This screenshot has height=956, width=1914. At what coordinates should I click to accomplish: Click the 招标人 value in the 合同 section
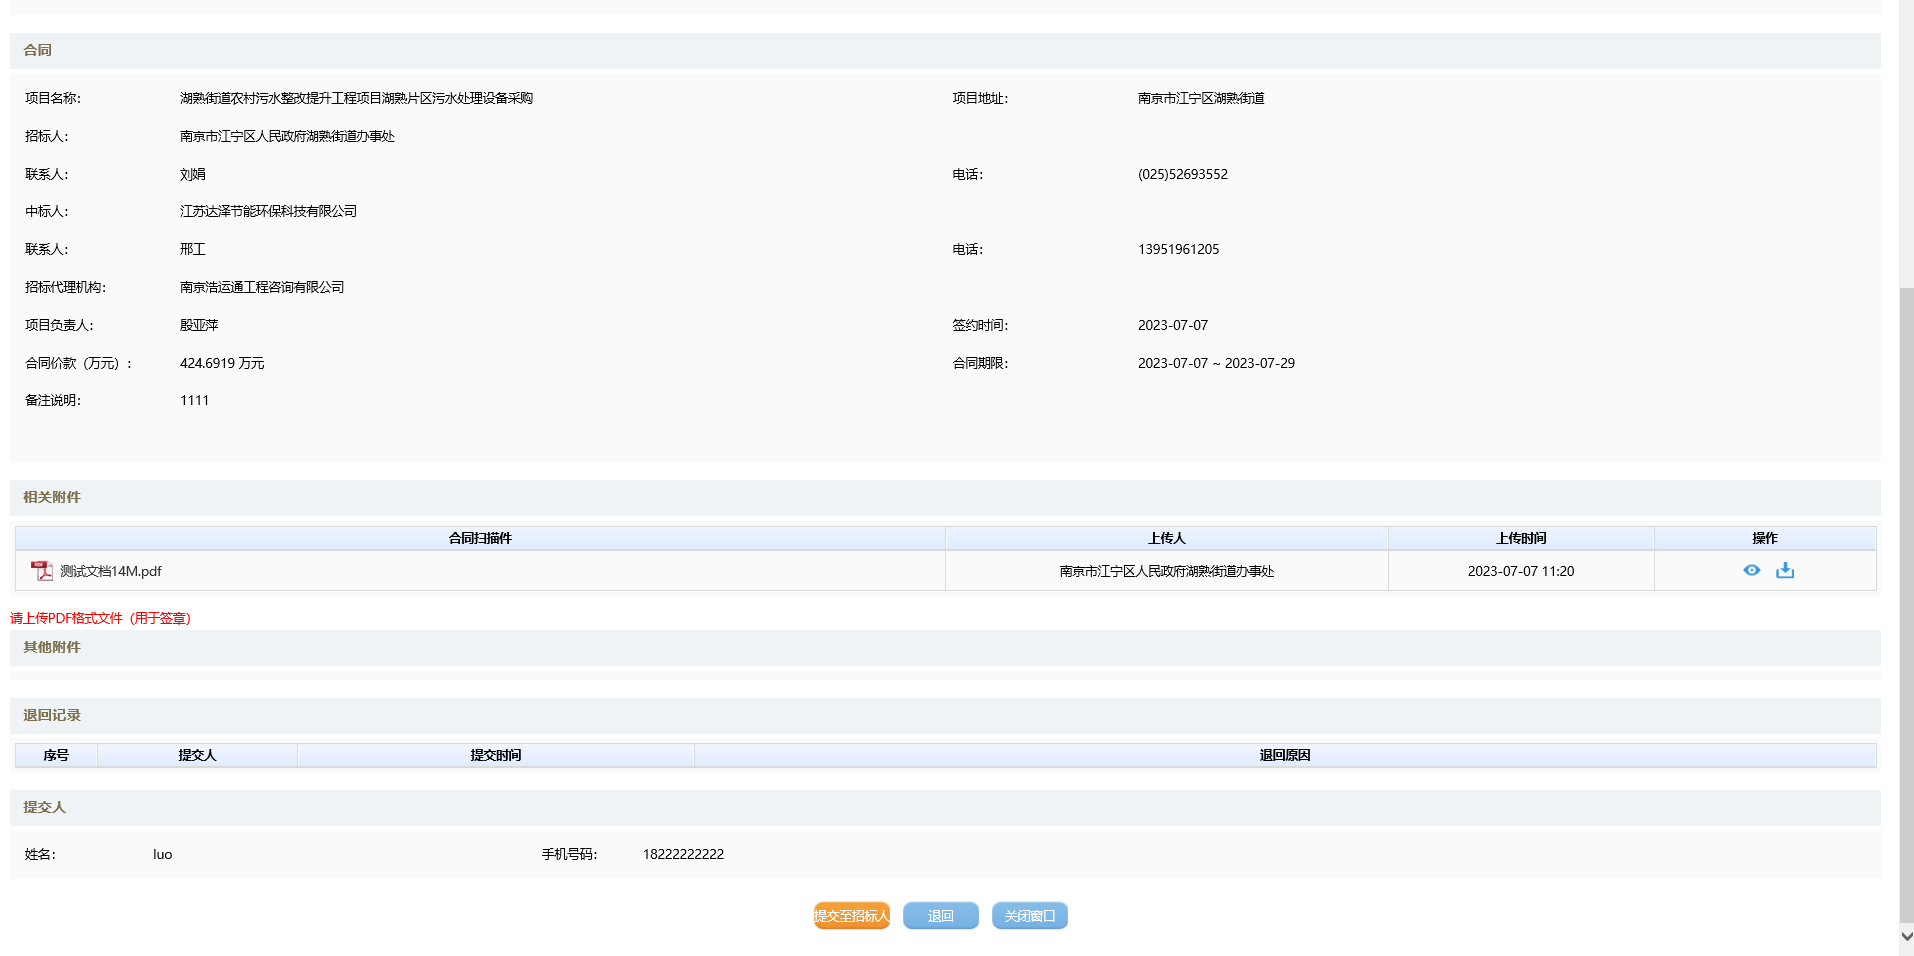(x=287, y=136)
